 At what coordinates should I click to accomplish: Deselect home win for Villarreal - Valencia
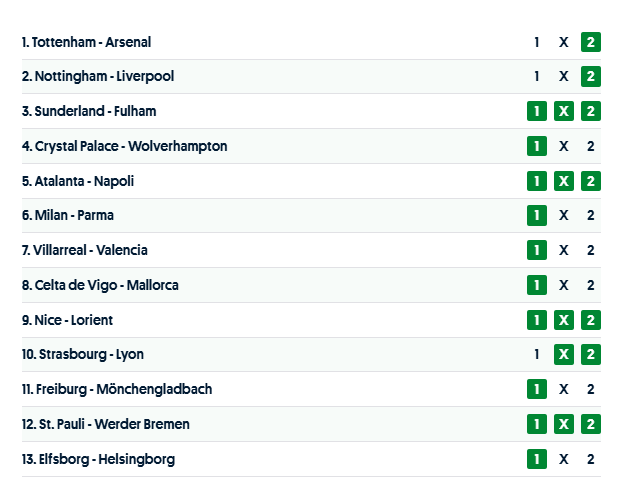(537, 250)
